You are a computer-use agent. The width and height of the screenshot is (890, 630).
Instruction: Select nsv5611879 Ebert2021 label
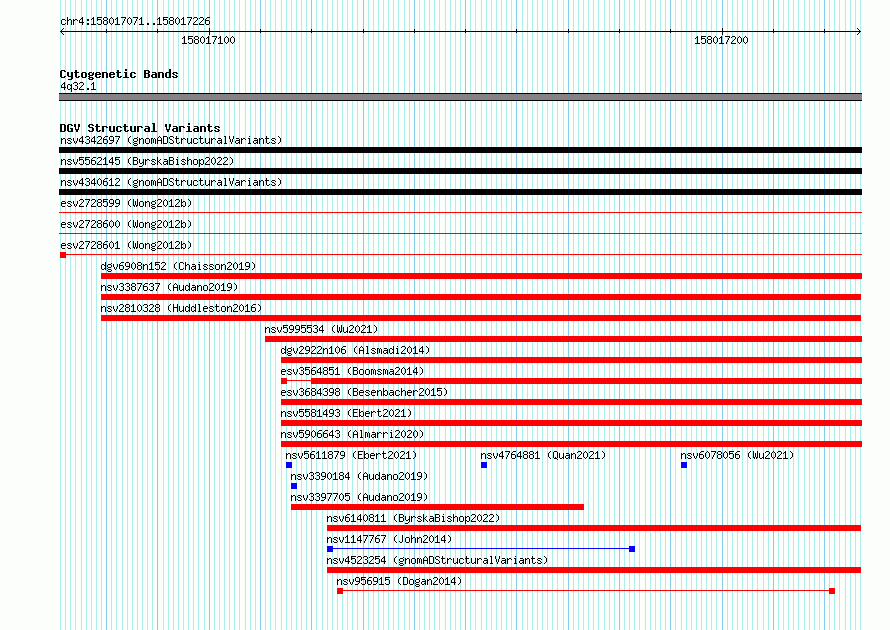point(351,455)
